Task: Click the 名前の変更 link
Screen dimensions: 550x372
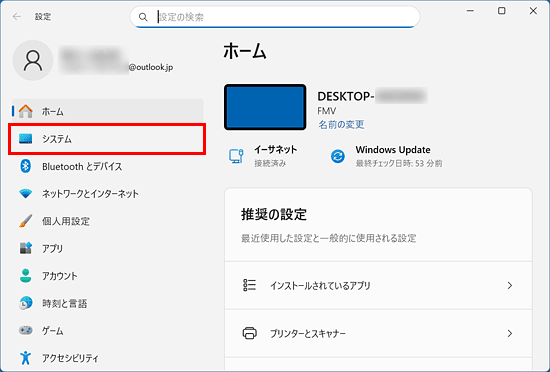Action: pyautogui.click(x=341, y=124)
